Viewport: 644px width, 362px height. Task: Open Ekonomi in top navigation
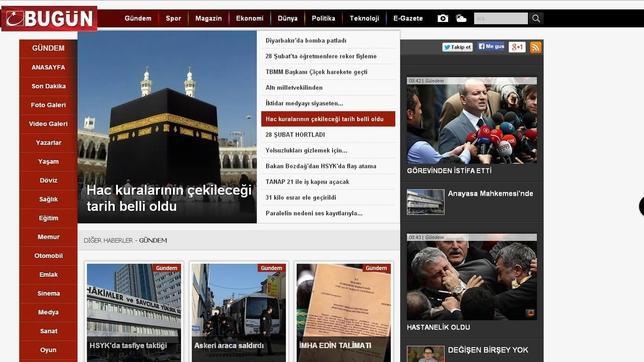click(x=249, y=18)
